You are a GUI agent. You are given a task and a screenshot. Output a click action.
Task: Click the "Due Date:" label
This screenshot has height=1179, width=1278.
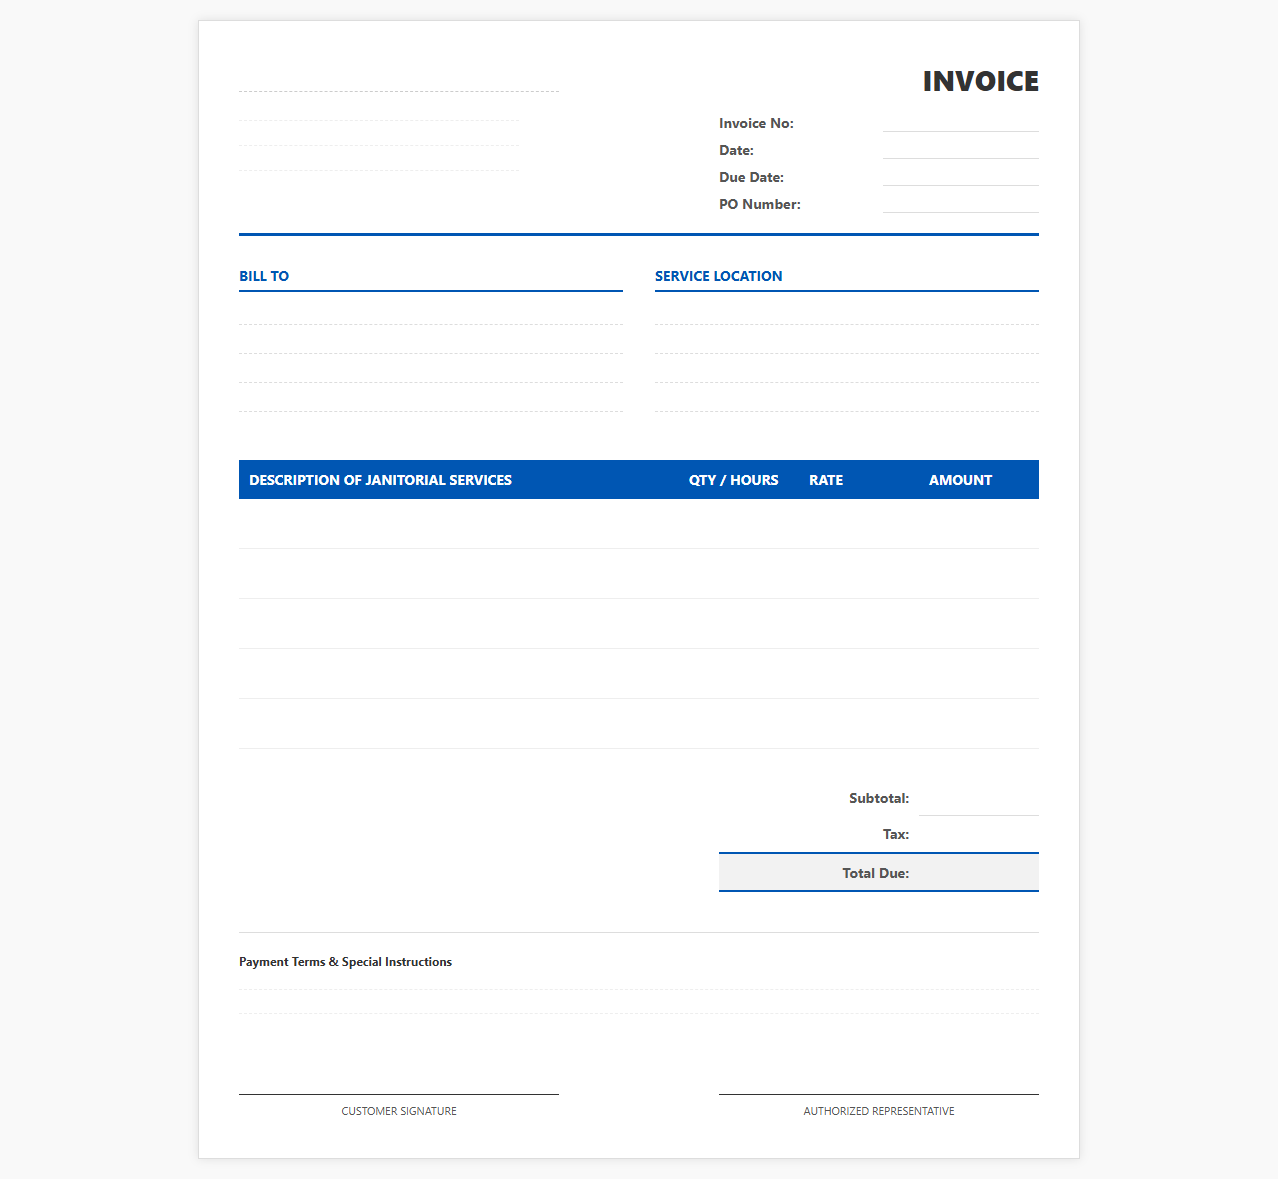point(751,177)
